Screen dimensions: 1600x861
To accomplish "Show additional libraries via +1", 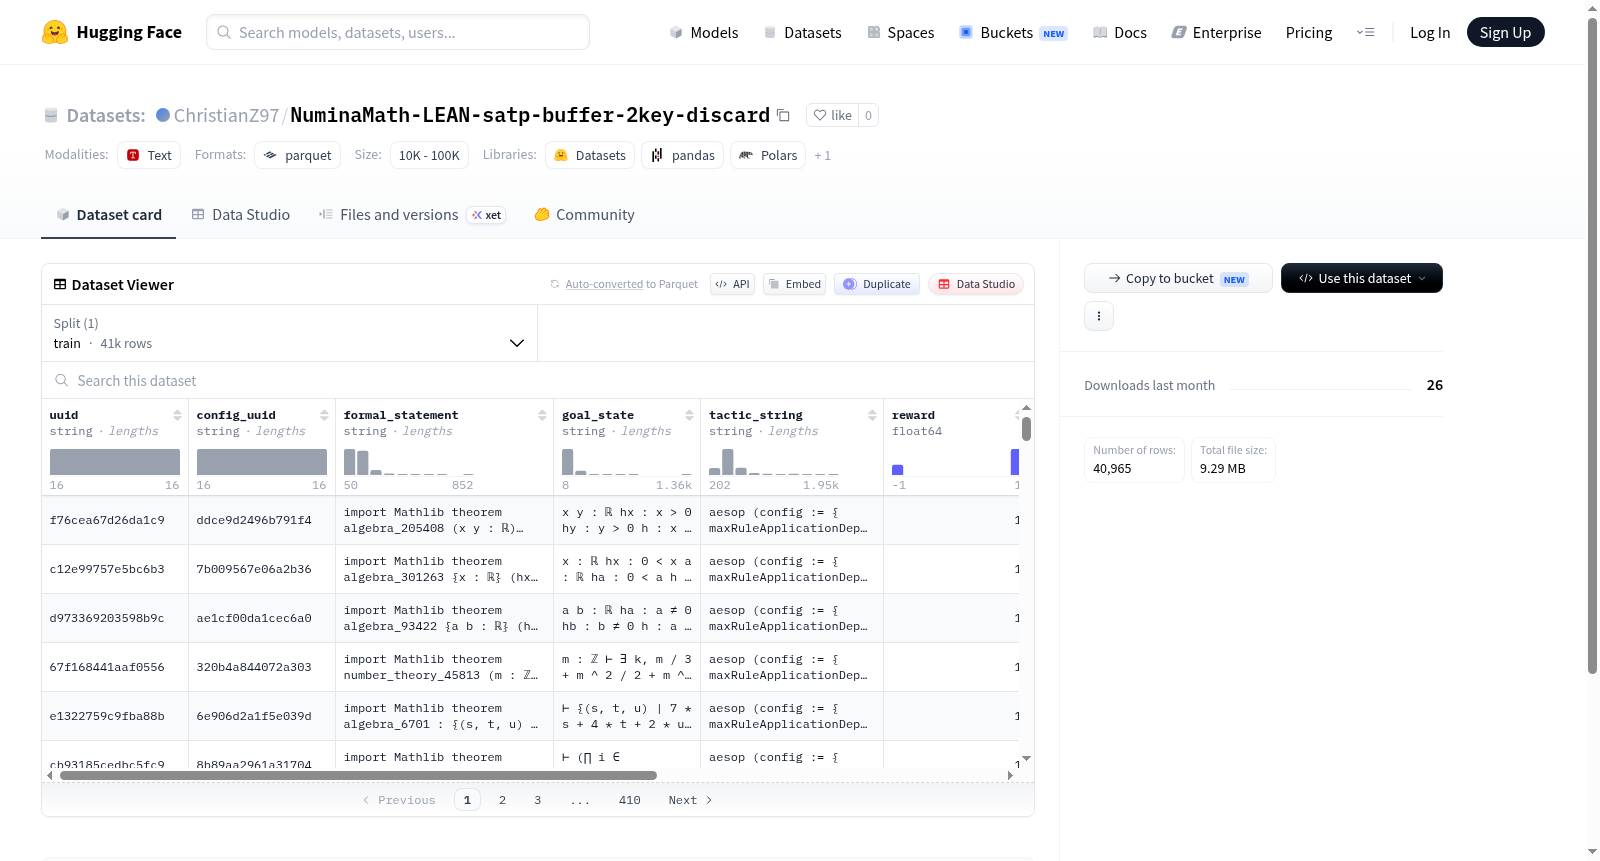I will click(x=822, y=155).
